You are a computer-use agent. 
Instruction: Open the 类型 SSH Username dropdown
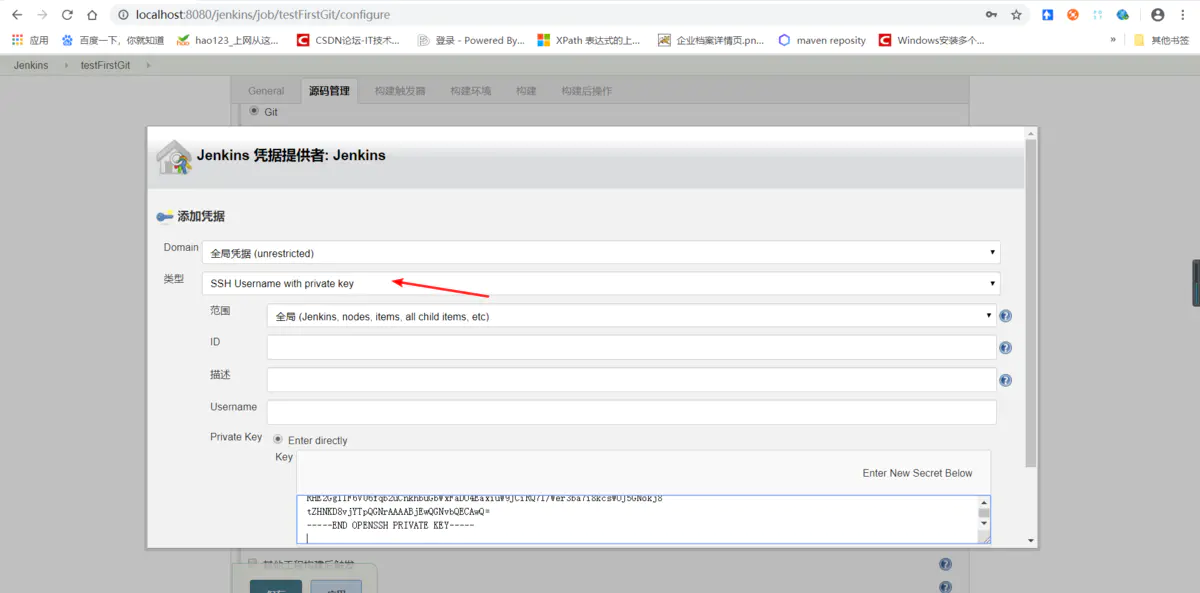[601, 283]
